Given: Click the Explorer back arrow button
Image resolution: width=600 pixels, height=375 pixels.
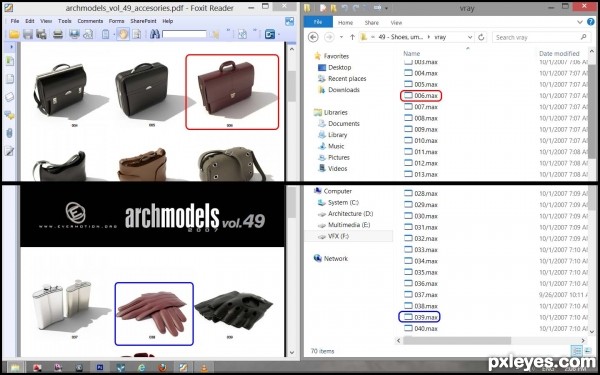Looking at the screenshot, I should point(313,37).
